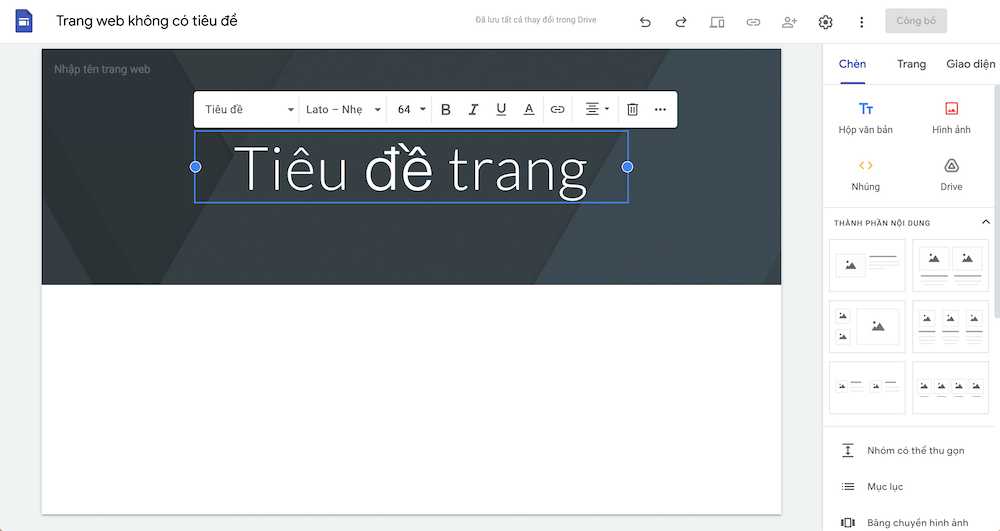
Task: Open the Lato – Nhẹ font dropdown
Action: tap(343, 110)
